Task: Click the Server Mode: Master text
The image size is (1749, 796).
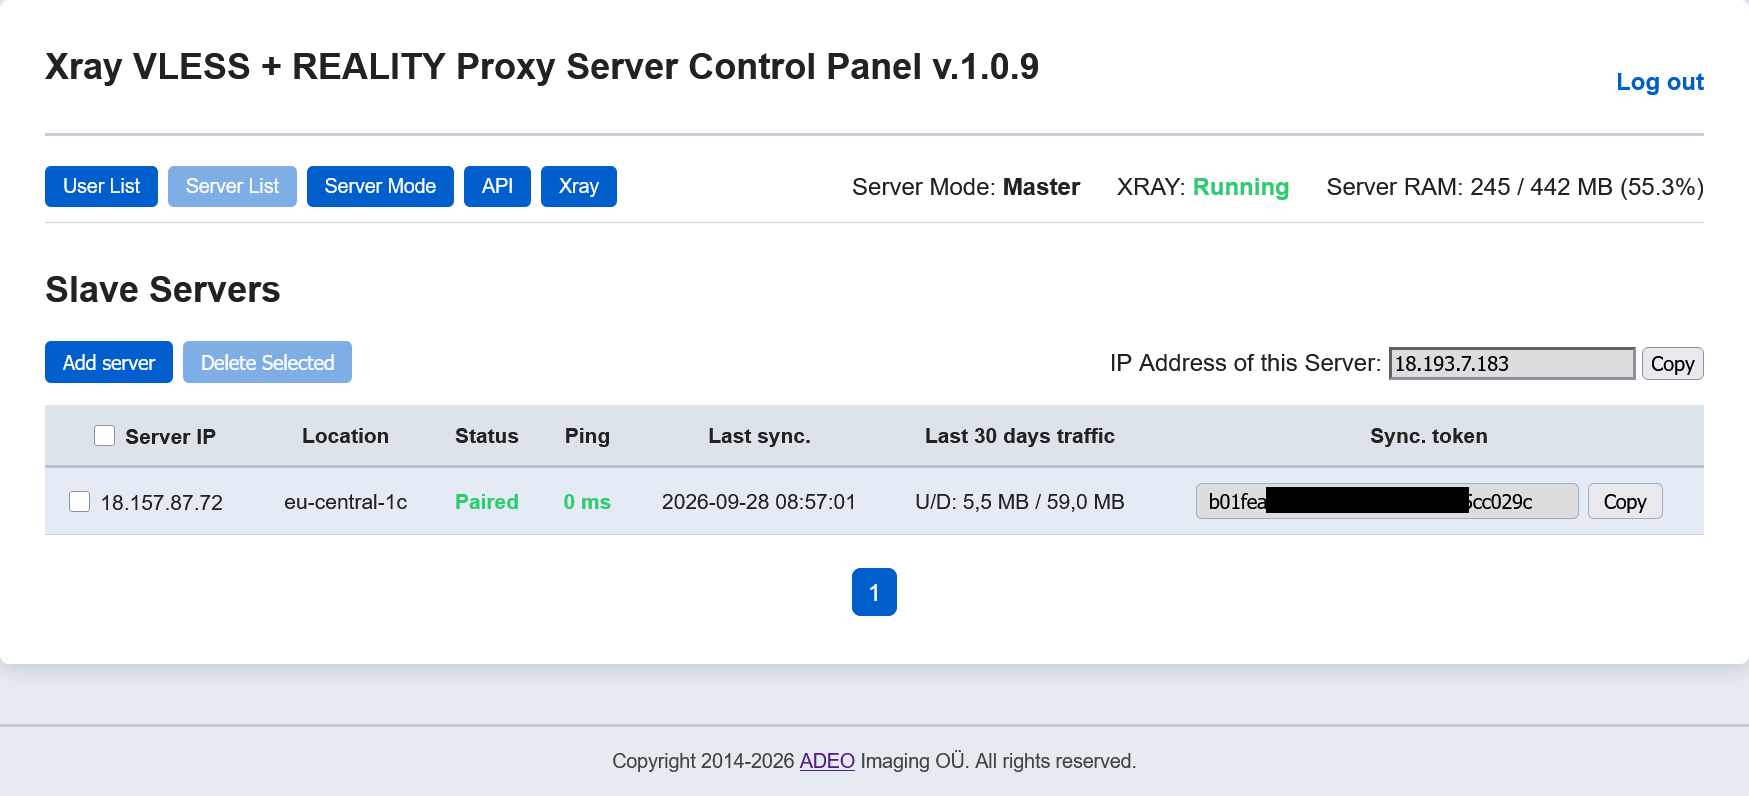Action: [x=966, y=187]
